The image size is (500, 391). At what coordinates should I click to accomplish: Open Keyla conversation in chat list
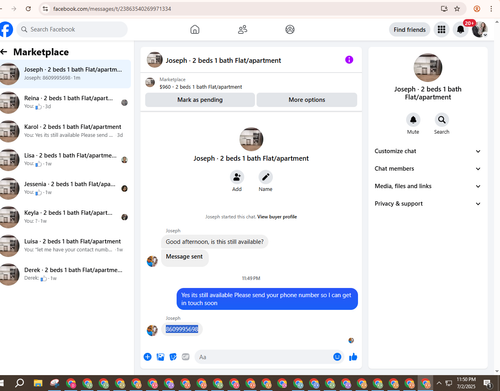[x=65, y=217]
